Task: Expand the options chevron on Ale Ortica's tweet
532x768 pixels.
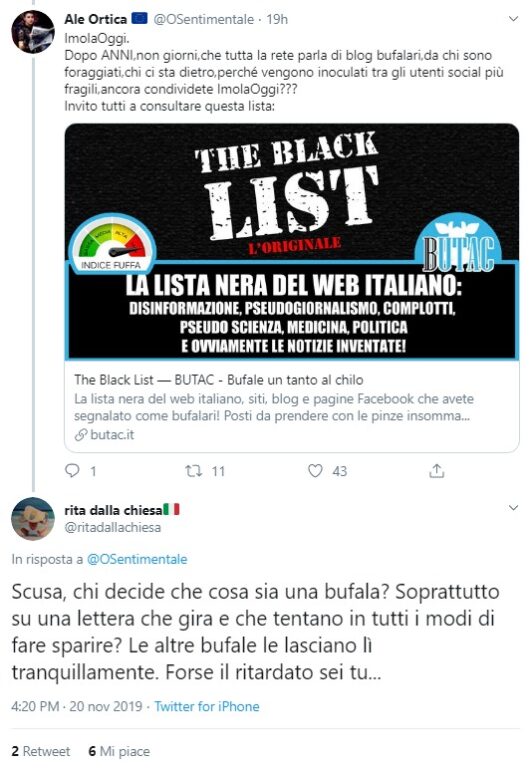Action: pyautogui.click(x=513, y=19)
